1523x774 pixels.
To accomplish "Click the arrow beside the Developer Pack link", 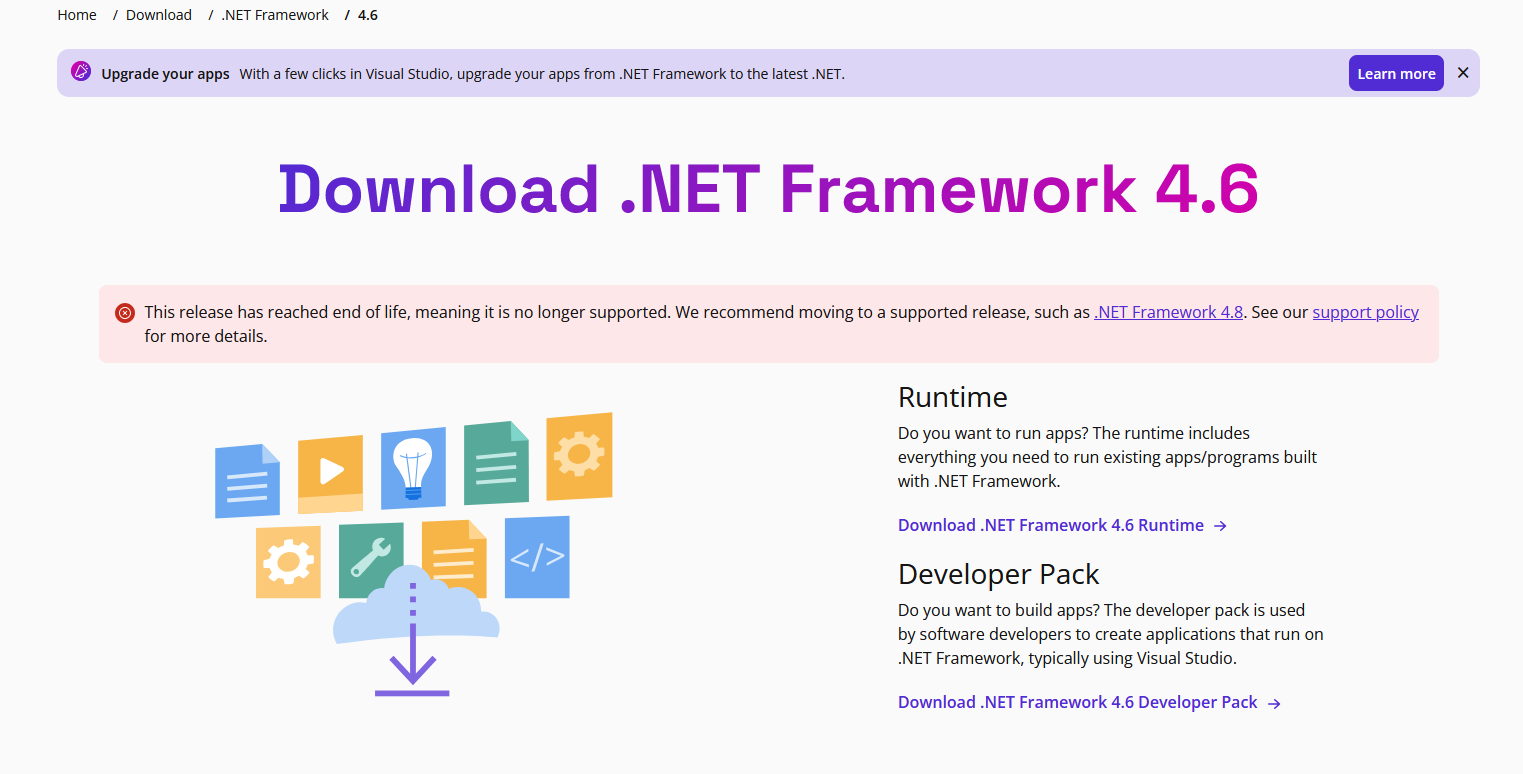I will (x=1275, y=703).
